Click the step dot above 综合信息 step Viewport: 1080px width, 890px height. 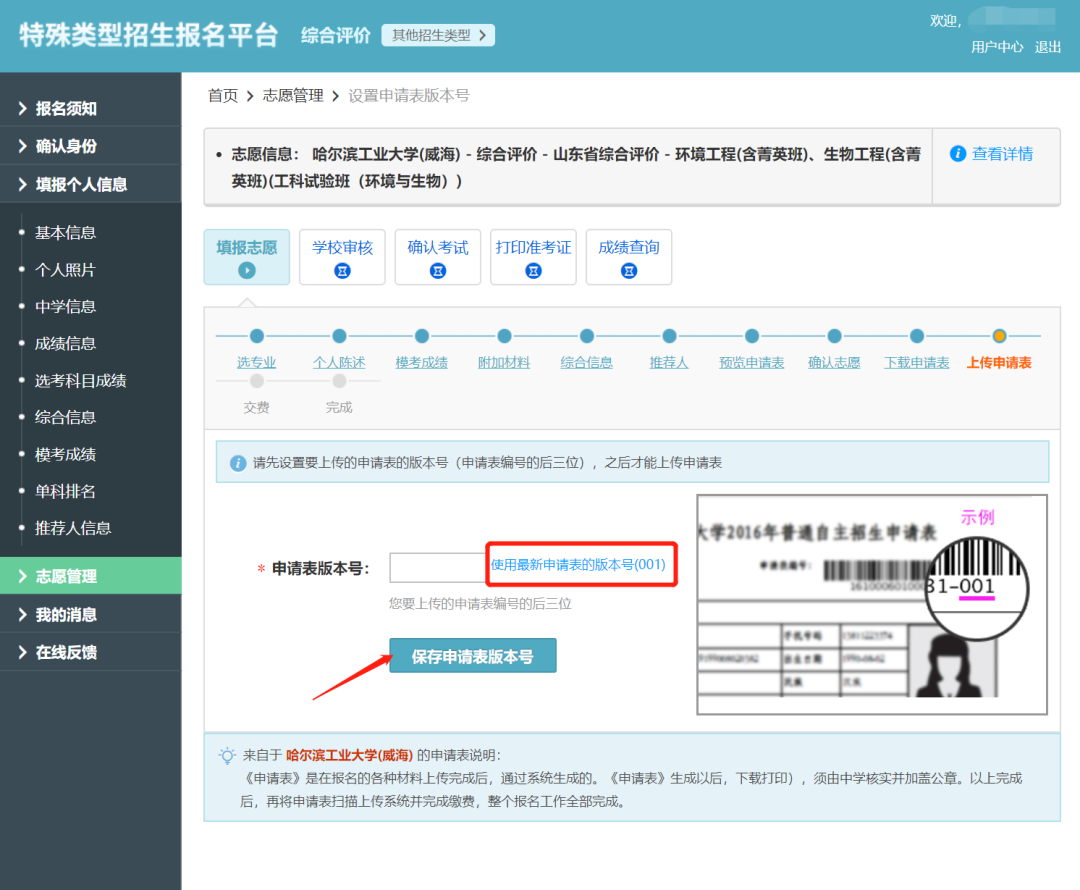pyautogui.click(x=587, y=336)
